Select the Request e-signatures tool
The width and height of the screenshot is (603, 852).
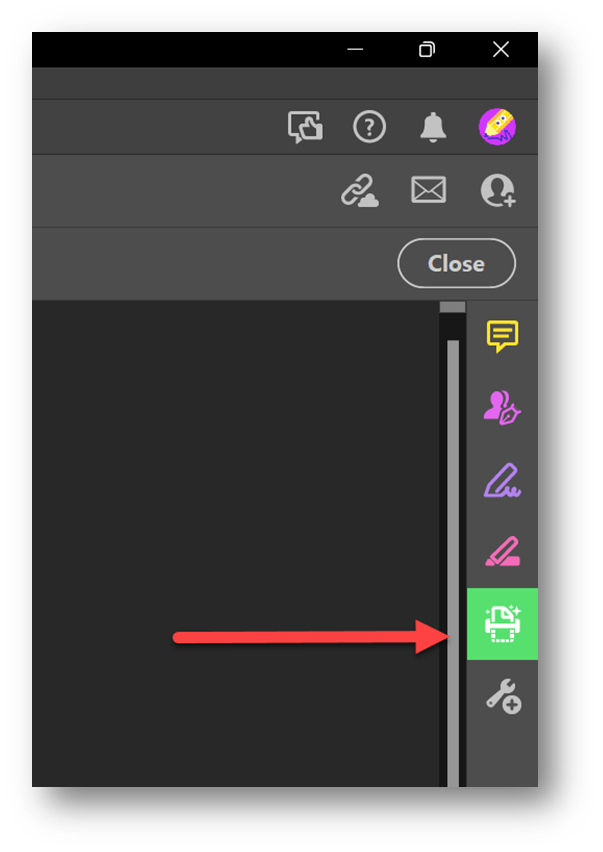click(502, 410)
